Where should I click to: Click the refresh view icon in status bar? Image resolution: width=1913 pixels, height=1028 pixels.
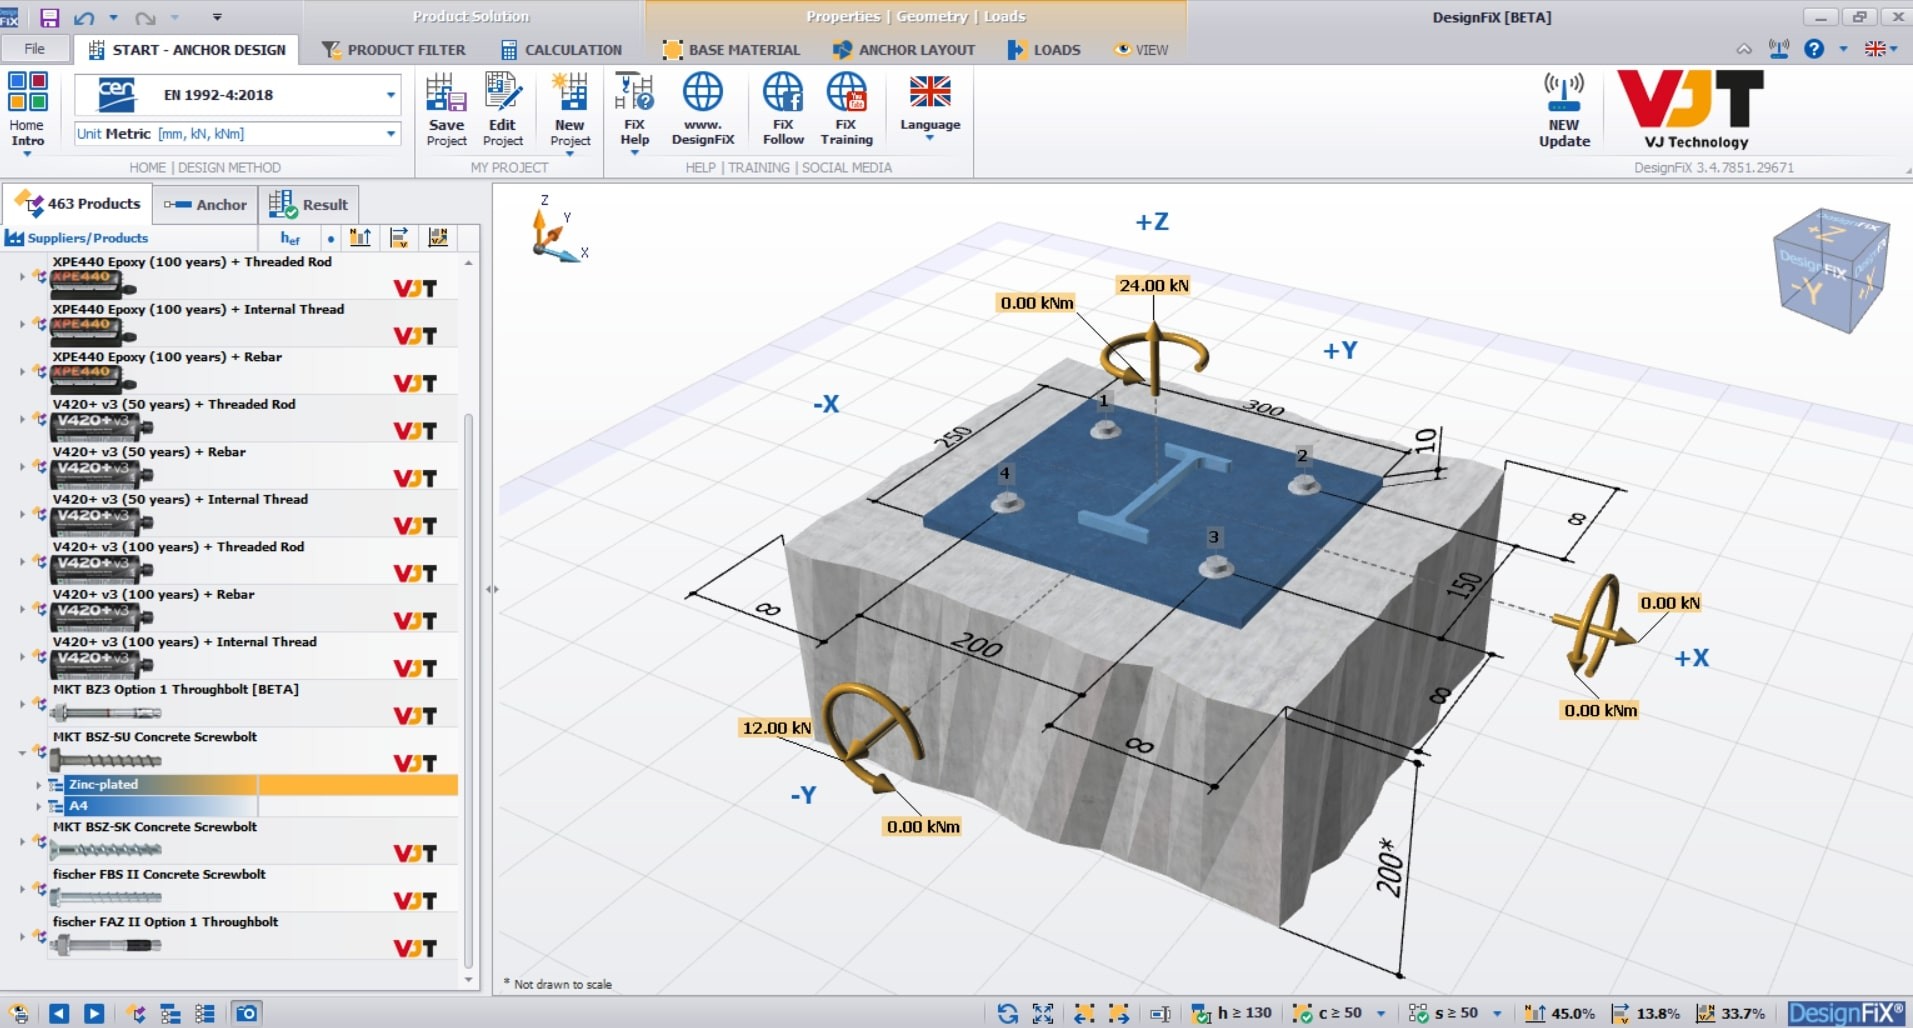pyautogui.click(x=1007, y=1013)
